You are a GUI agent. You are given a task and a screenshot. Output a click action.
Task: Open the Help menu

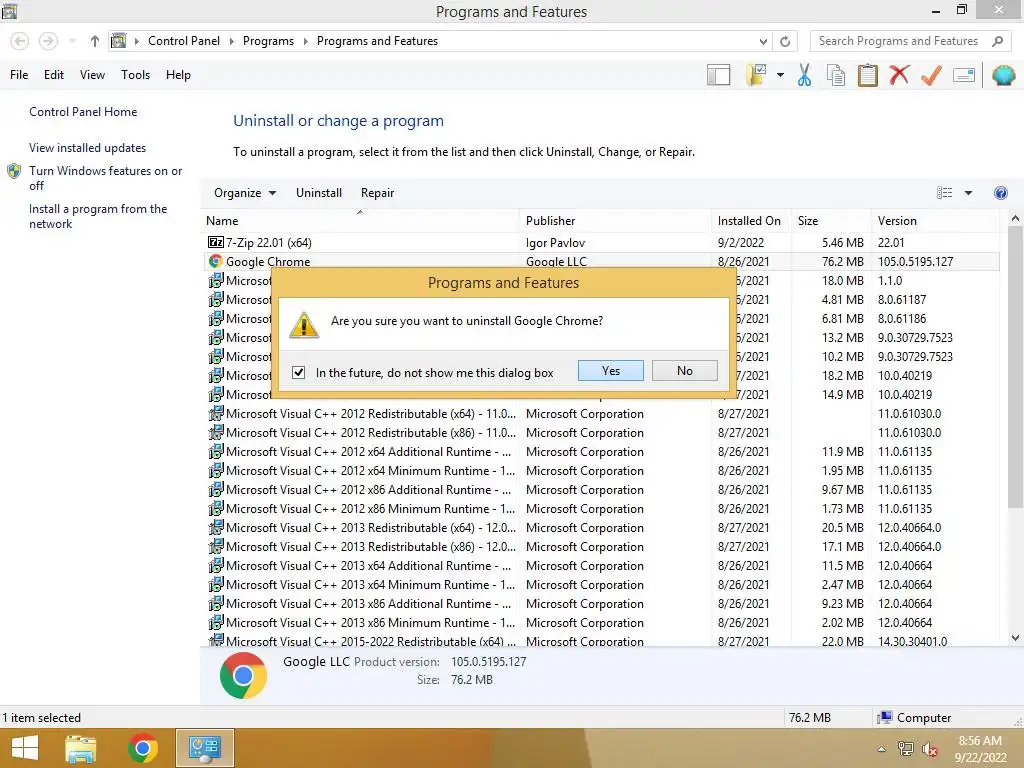click(178, 75)
